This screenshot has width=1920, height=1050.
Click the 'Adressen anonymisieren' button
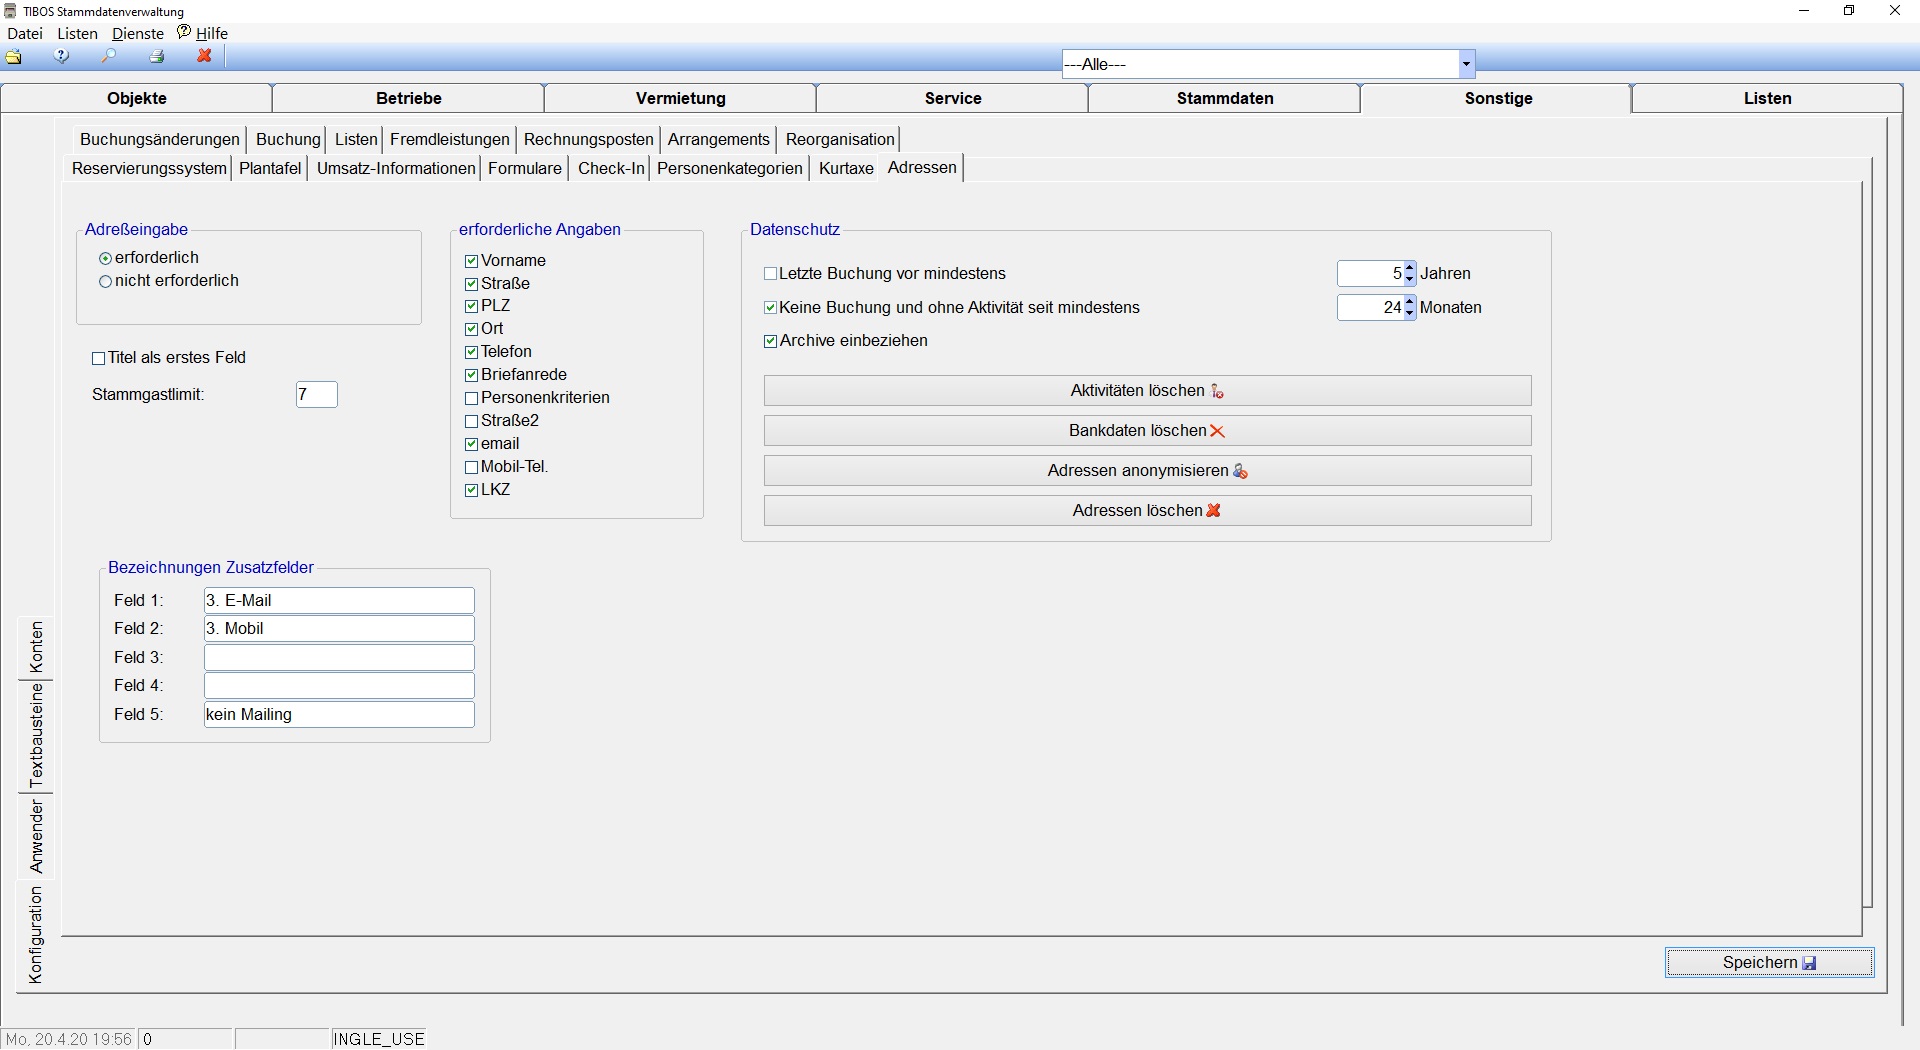[x=1147, y=471]
